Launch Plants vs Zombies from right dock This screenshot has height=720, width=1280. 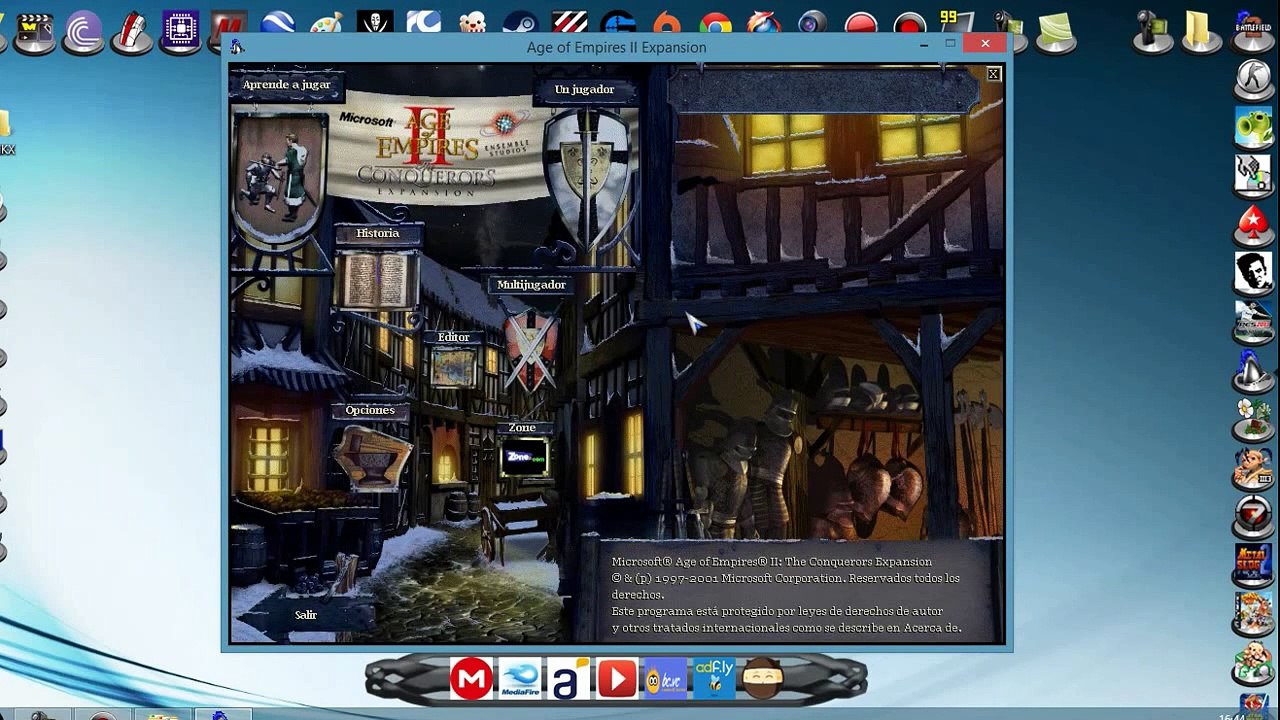pos(1254,128)
